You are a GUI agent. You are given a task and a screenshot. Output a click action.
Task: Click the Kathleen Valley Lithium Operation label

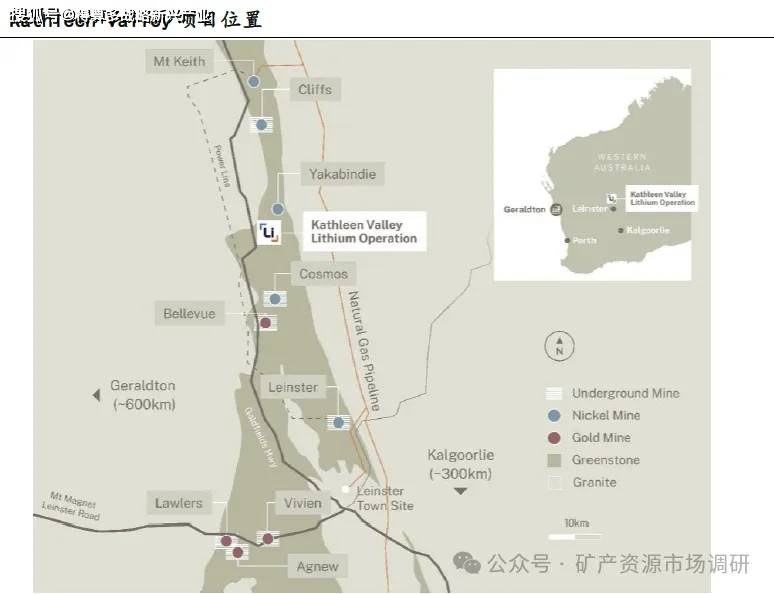coord(364,232)
